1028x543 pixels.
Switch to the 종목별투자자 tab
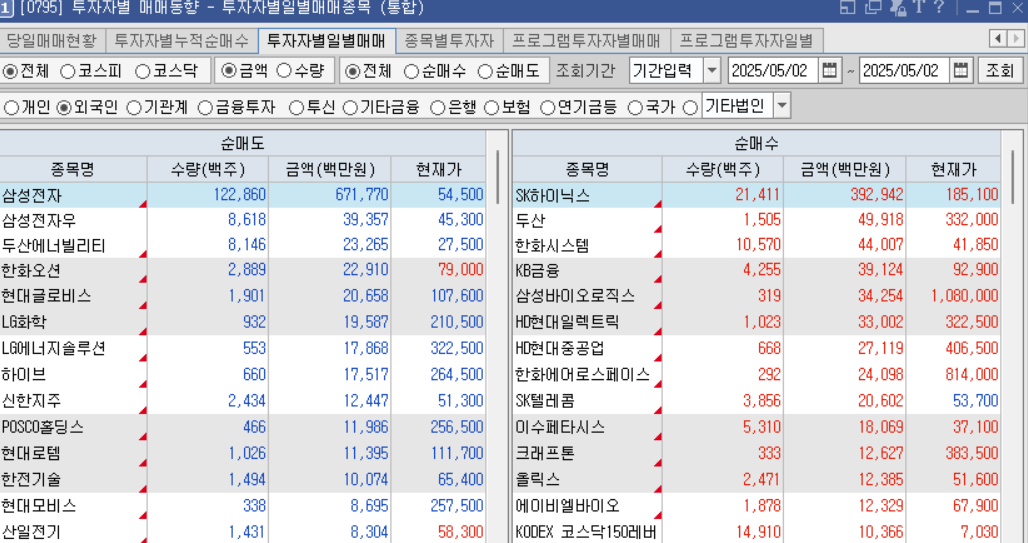tap(449, 41)
